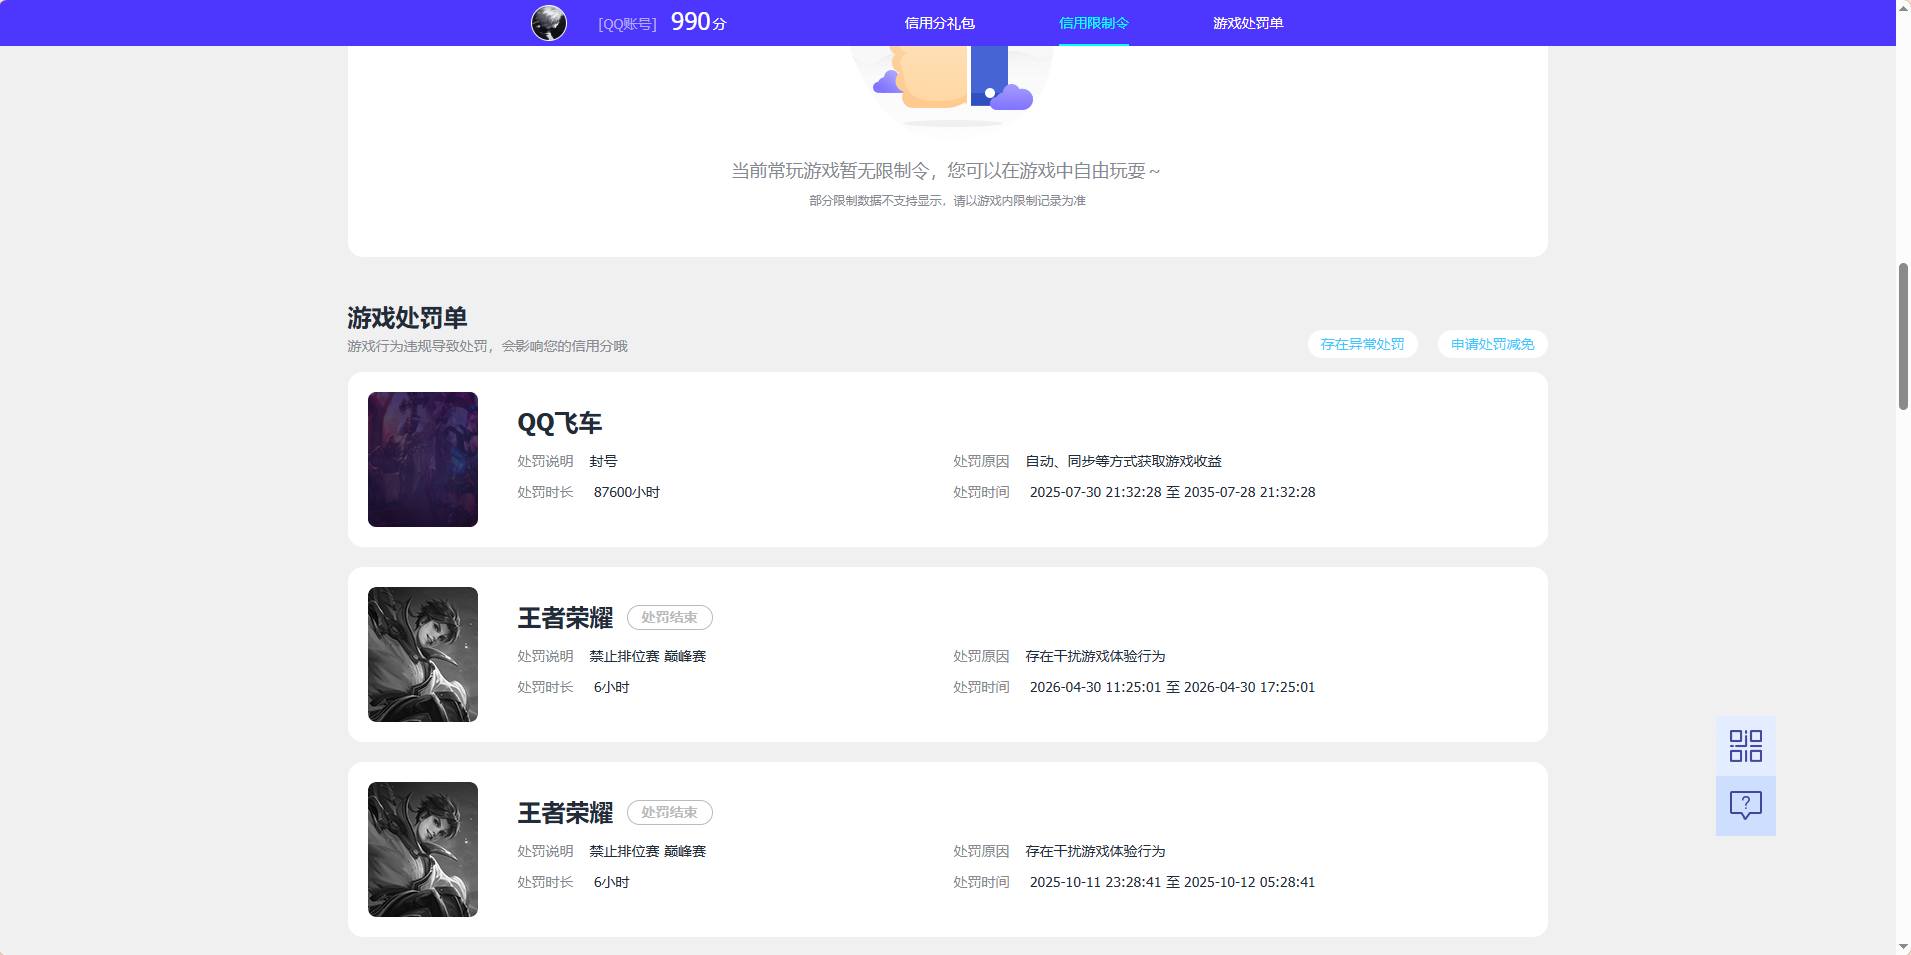Click the user avatar in header
The image size is (1911, 955).
(549, 23)
